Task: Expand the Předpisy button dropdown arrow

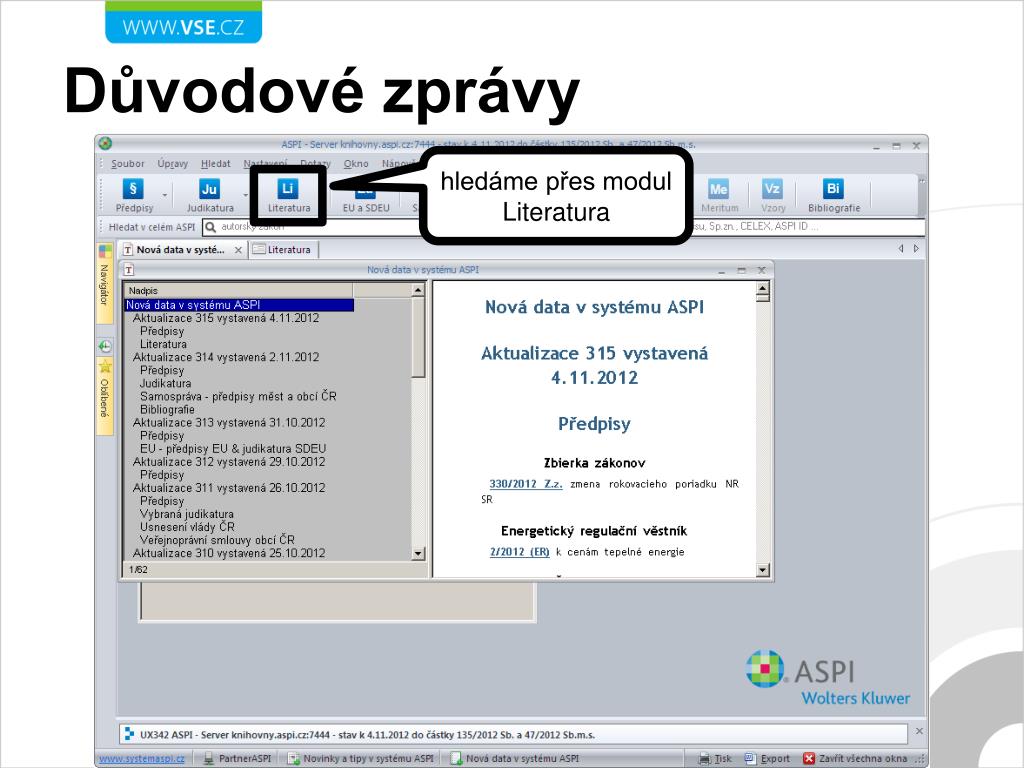Action: click(165, 195)
